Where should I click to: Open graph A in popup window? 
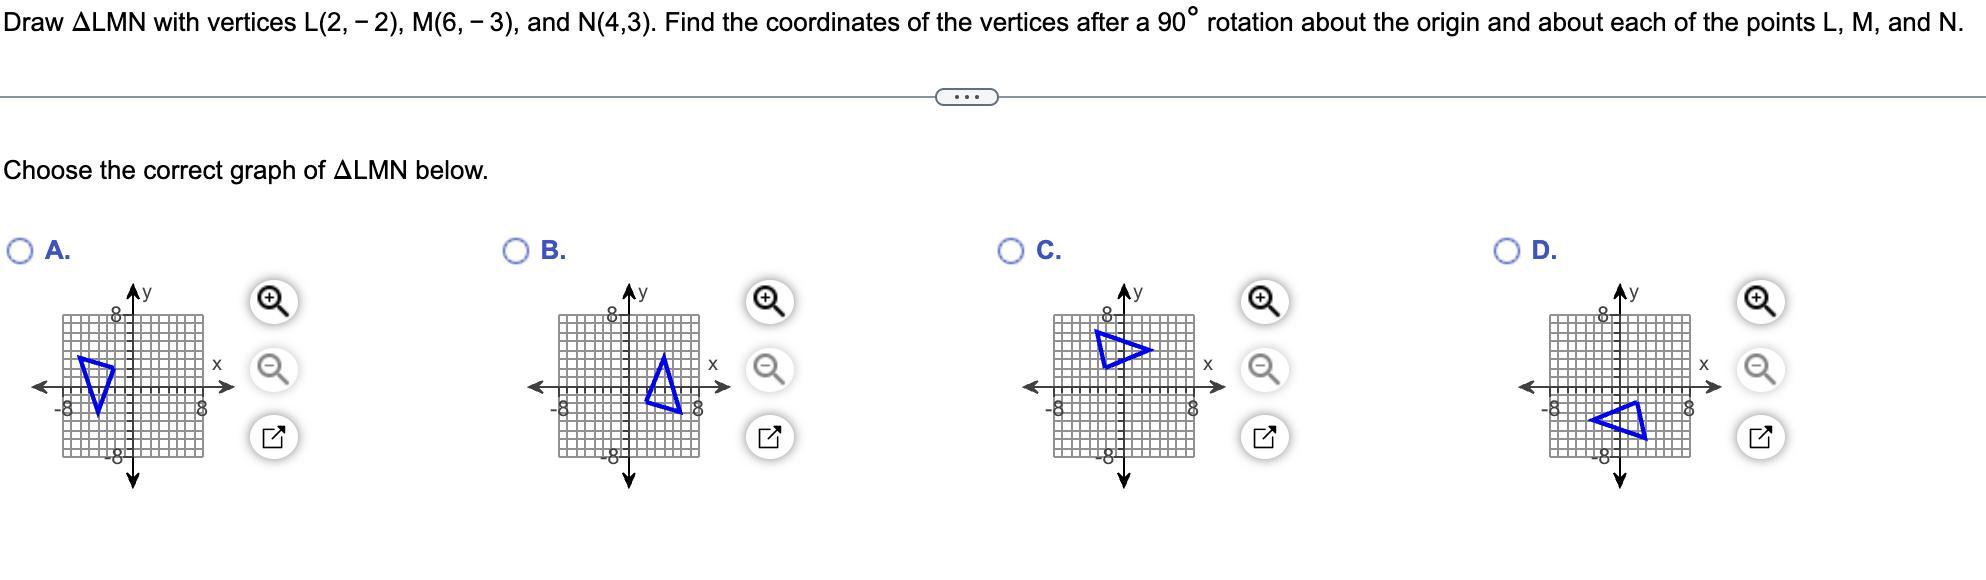coord(273,437)
